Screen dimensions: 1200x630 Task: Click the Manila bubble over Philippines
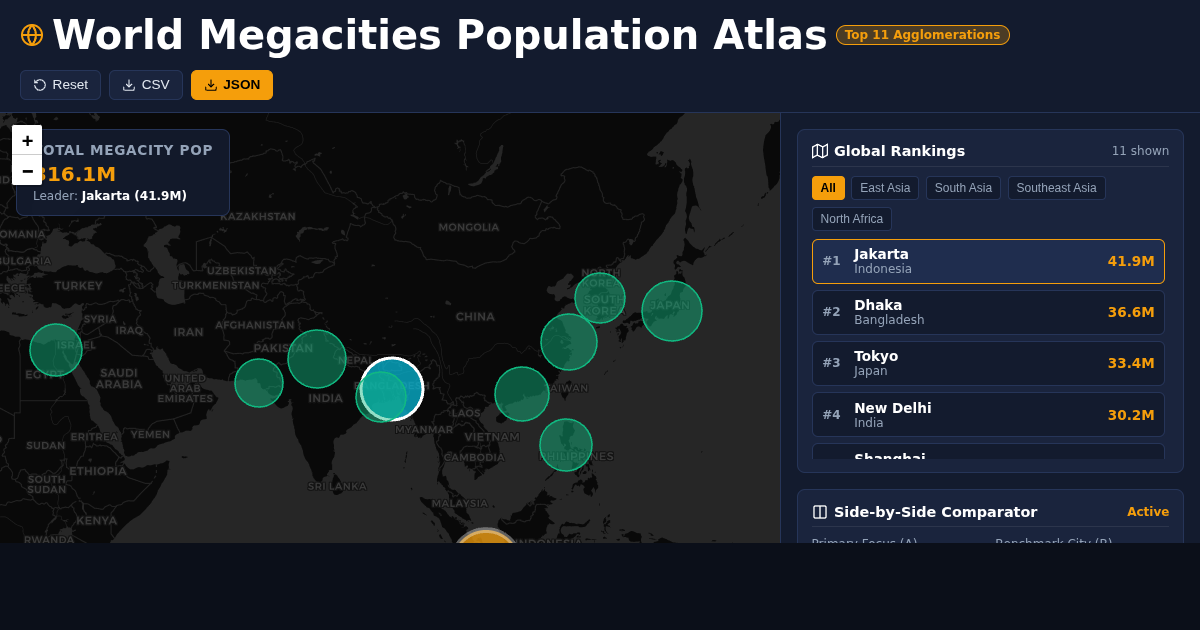tap(566, 445)
